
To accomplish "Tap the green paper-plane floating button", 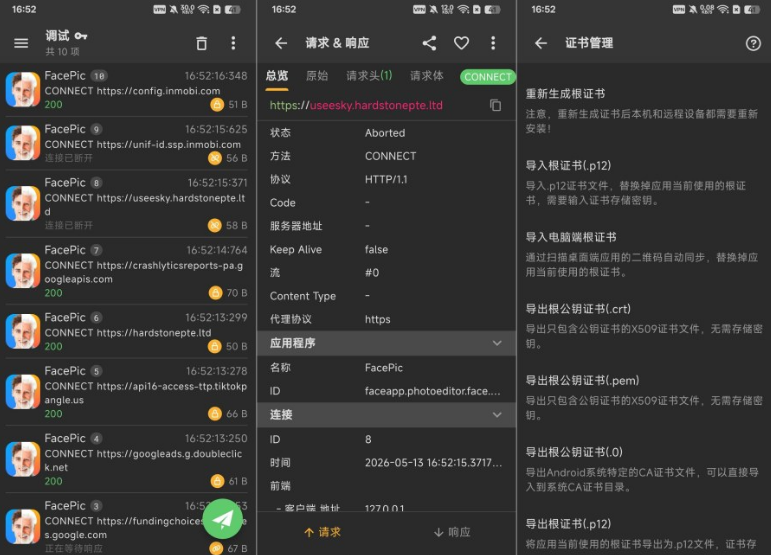I will [x=223, y=519].
